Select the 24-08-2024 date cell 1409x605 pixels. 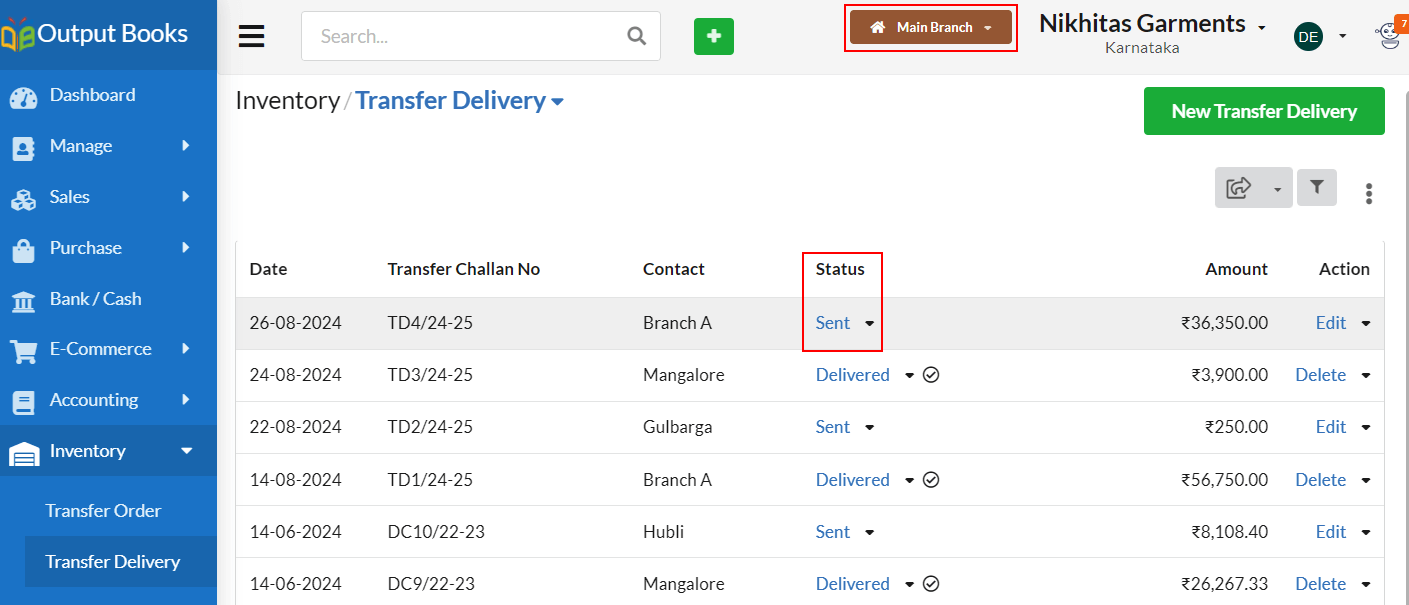tap(296, 375)
